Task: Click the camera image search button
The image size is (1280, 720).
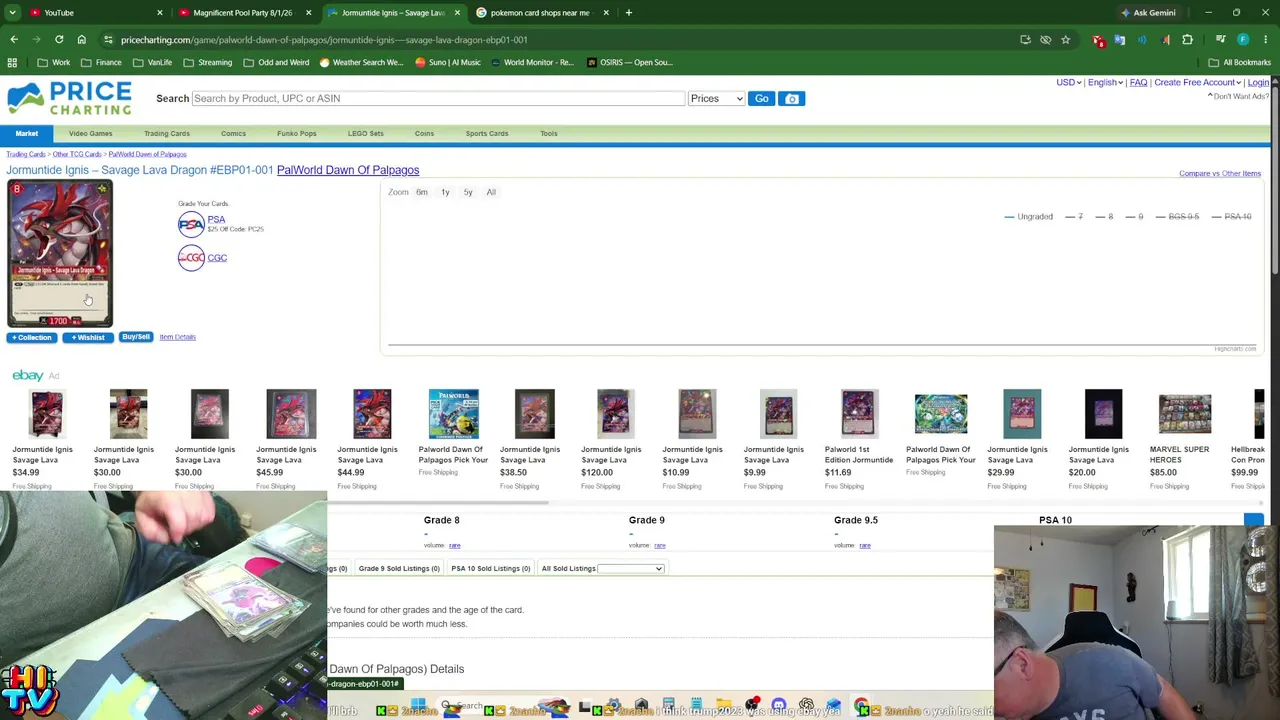Action: click(x=792, y=98)
